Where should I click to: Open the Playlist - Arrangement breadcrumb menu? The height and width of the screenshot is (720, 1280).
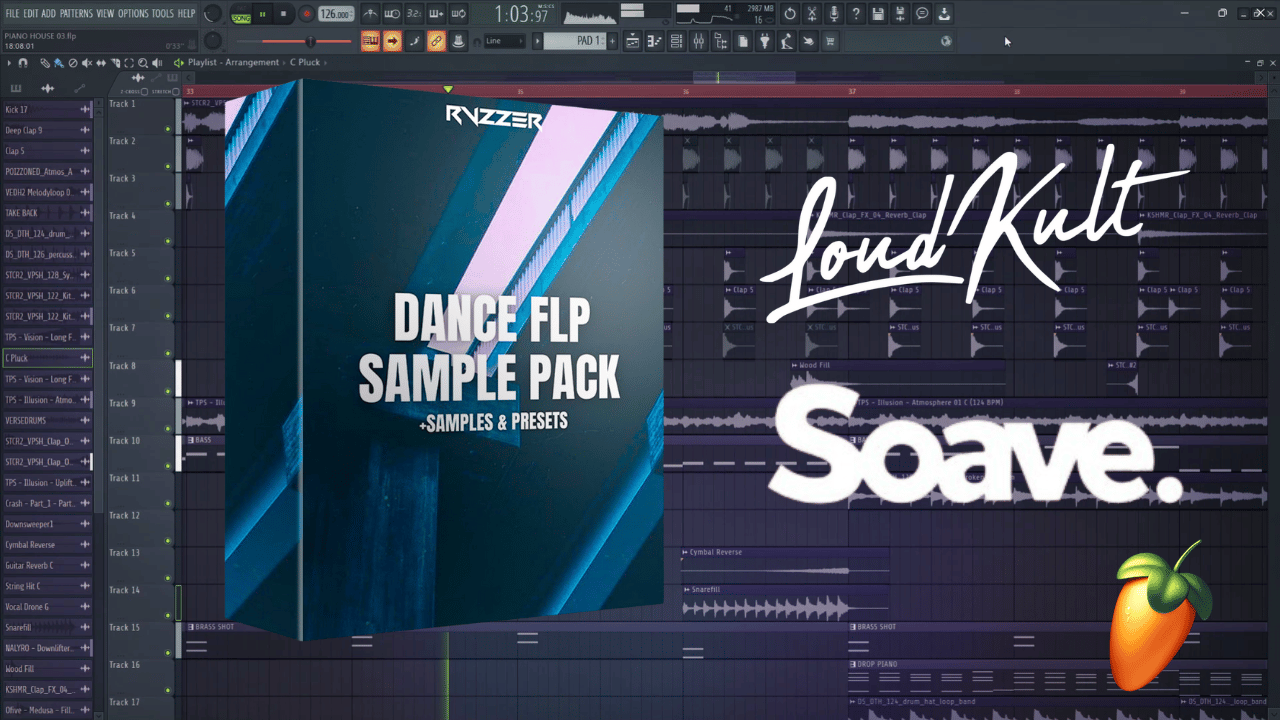tap(233, 62)
